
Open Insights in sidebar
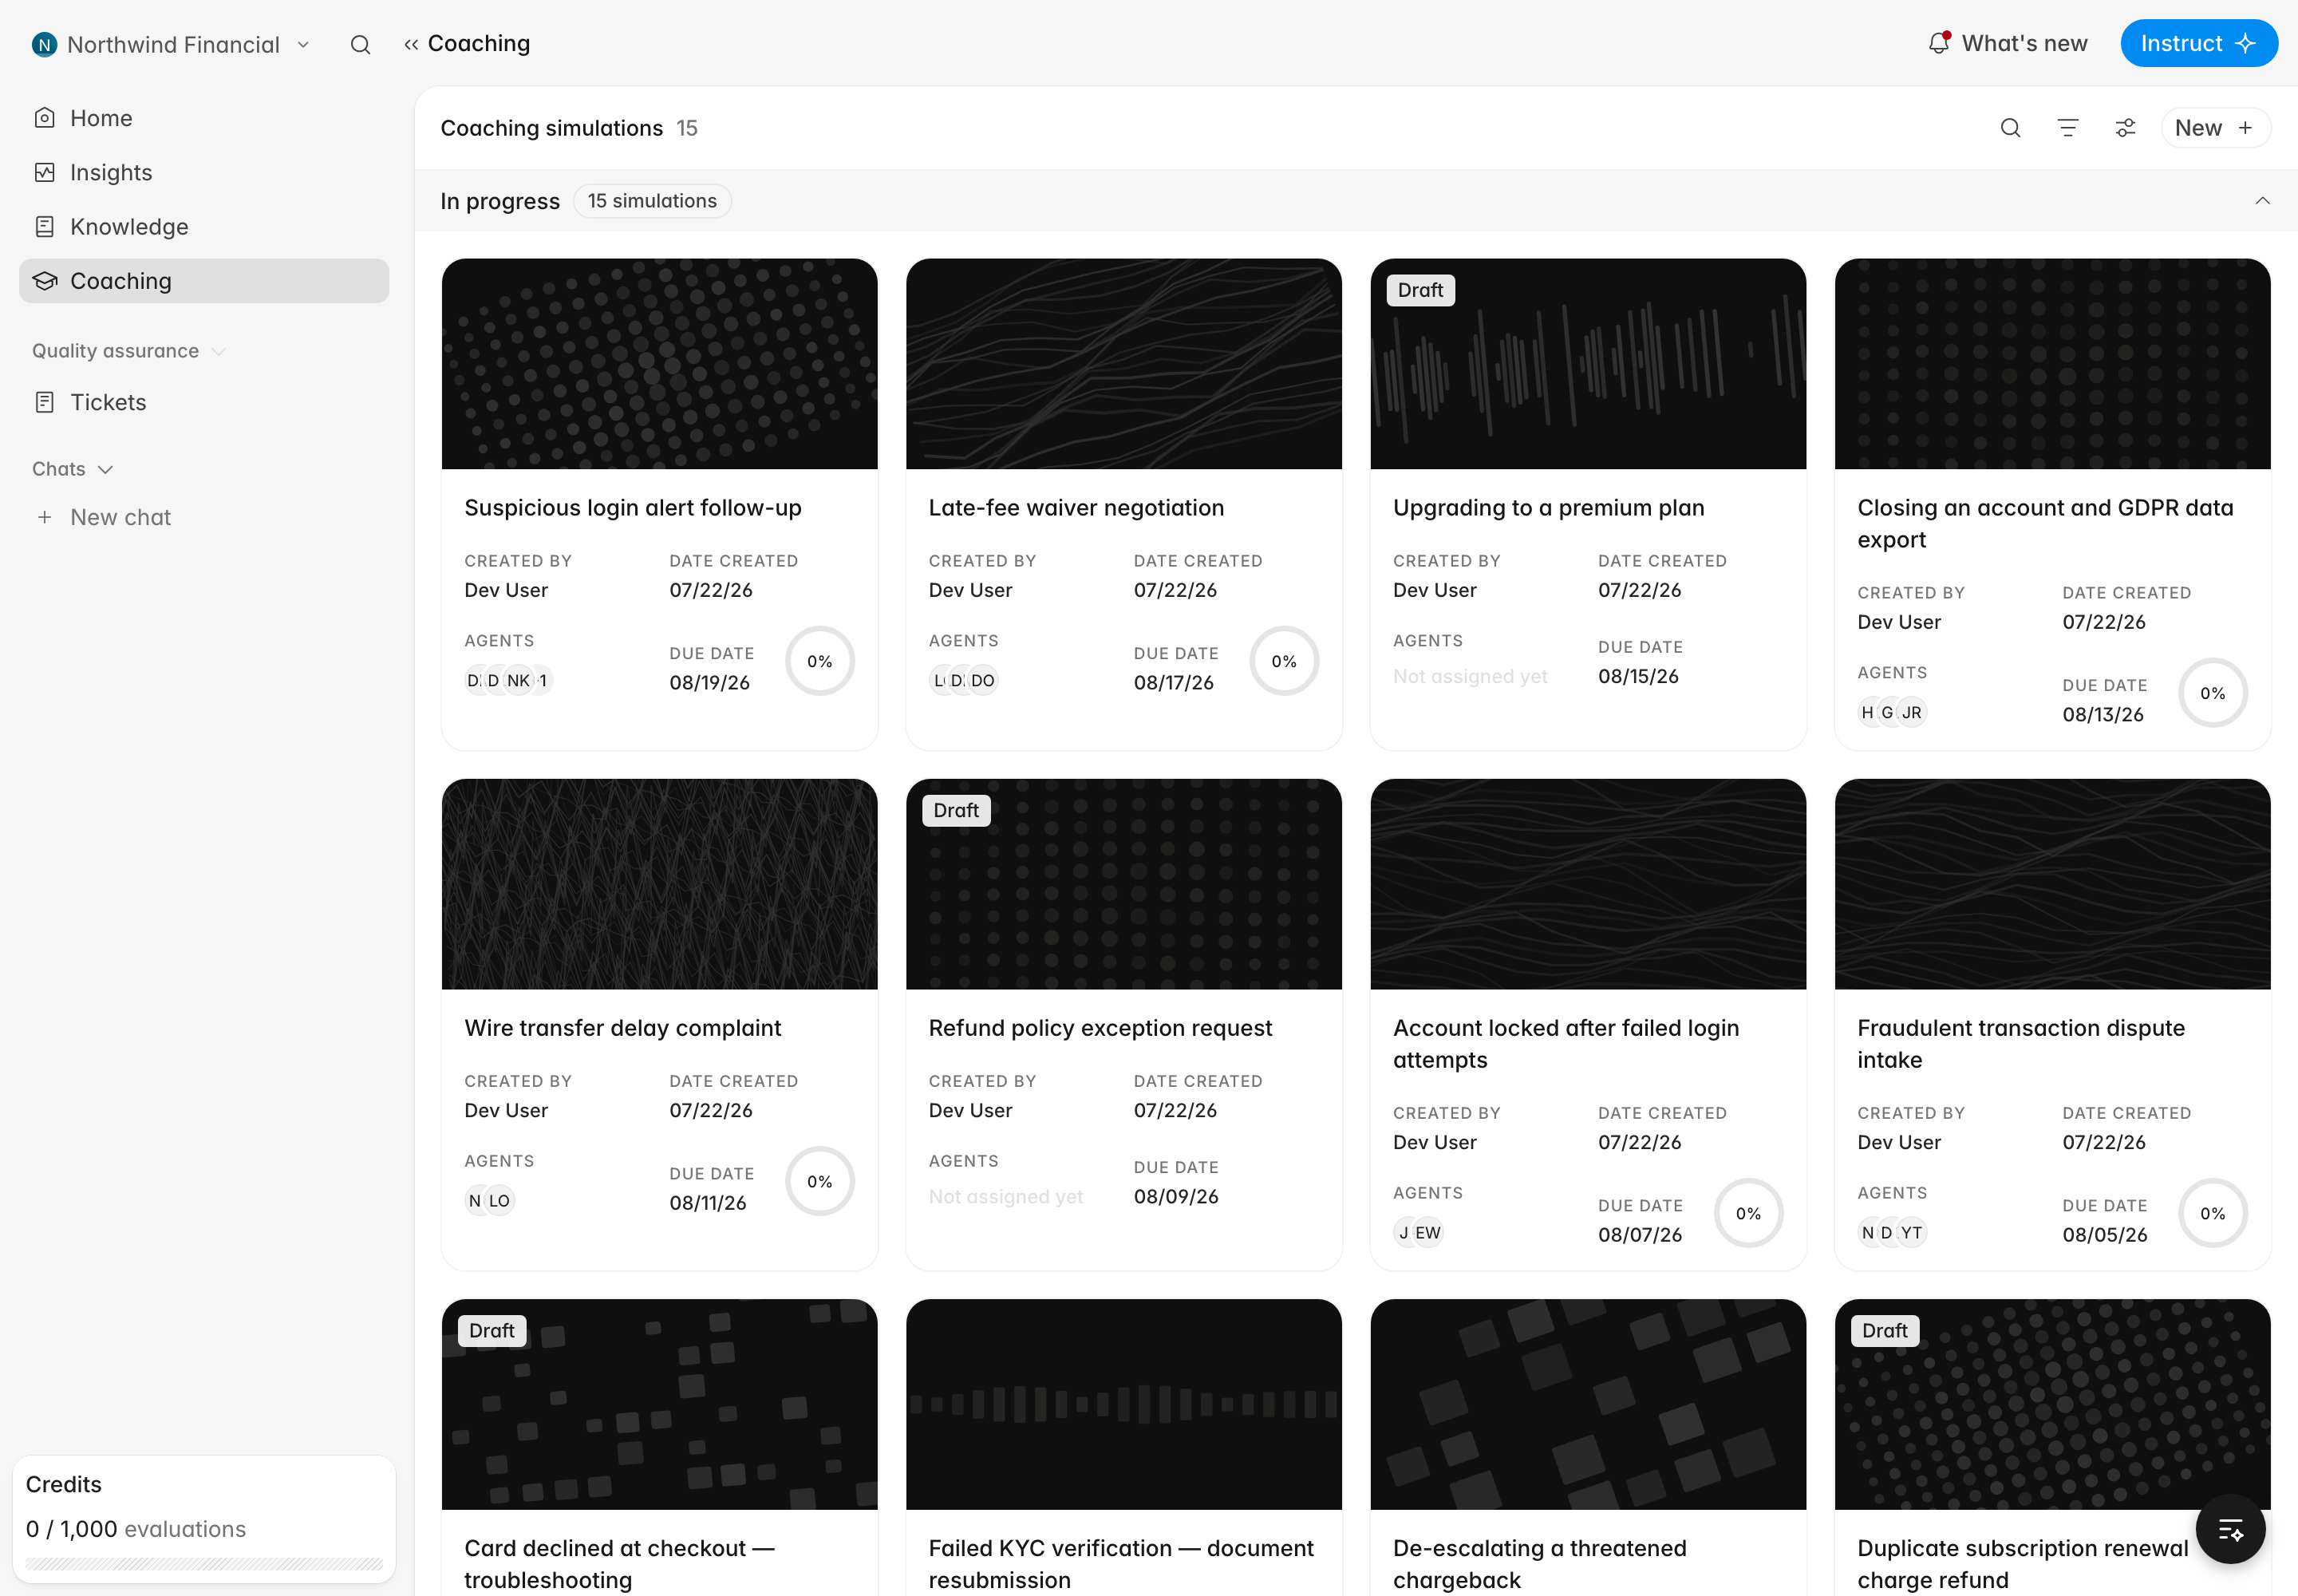click(204, 172)
